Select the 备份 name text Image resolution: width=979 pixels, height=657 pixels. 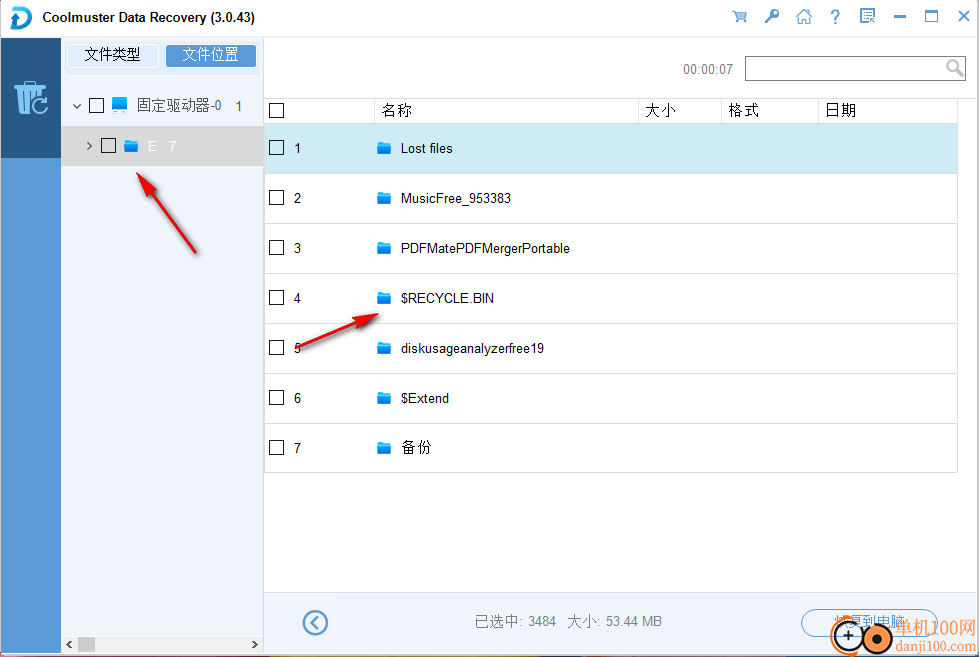click(416, 447)
